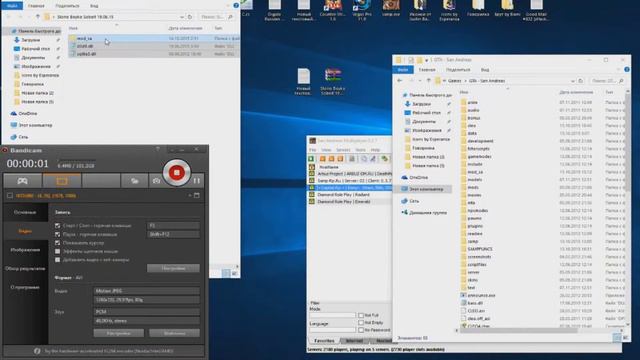Select the bass.dll file in GTA explorer
The image size is (640, 360).
click(x=475, y=303)
